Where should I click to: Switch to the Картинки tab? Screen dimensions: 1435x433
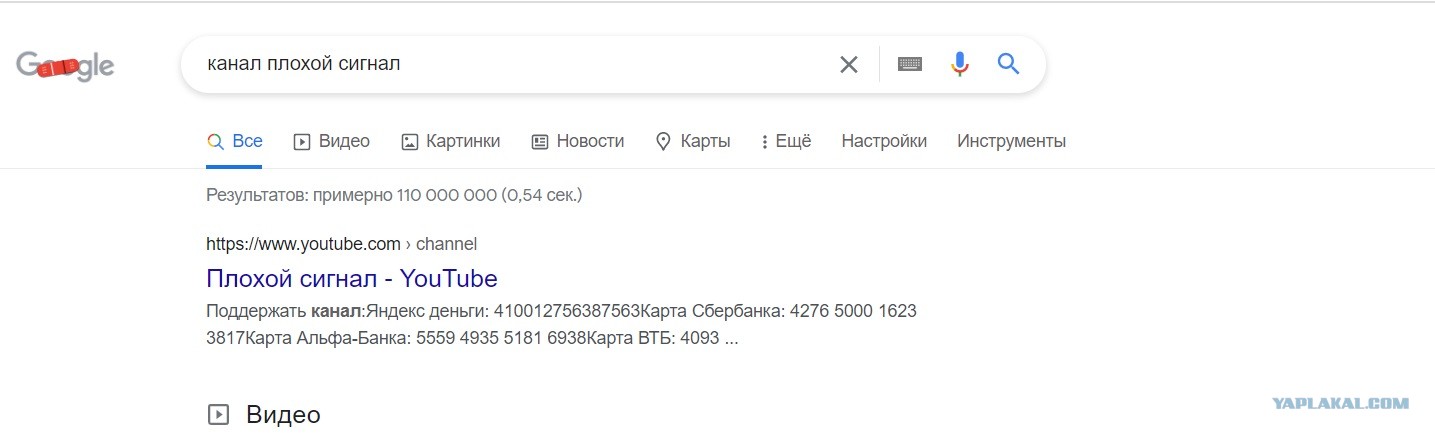(450, 141)
